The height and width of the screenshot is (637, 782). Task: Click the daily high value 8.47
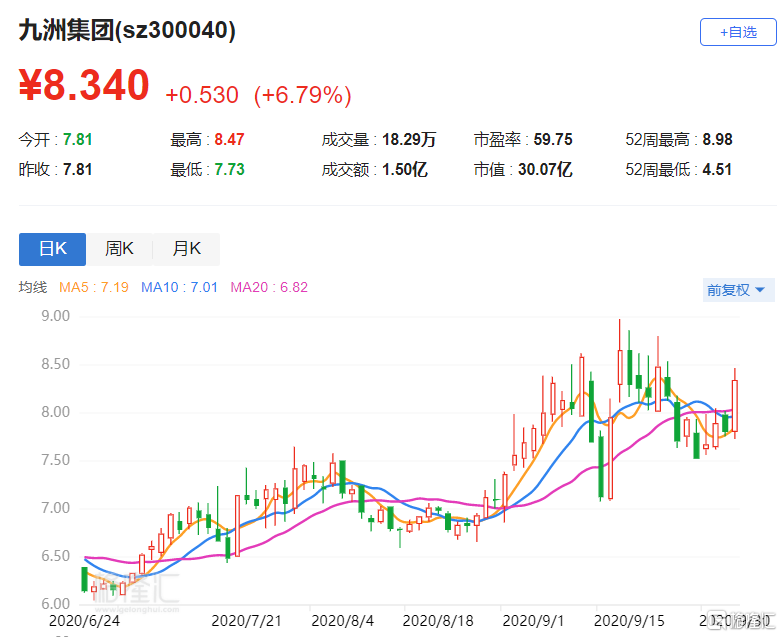click(x=229, y=140)
